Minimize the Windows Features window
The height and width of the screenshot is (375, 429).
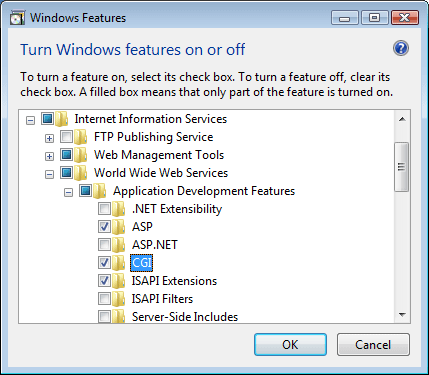pos(345,18)
